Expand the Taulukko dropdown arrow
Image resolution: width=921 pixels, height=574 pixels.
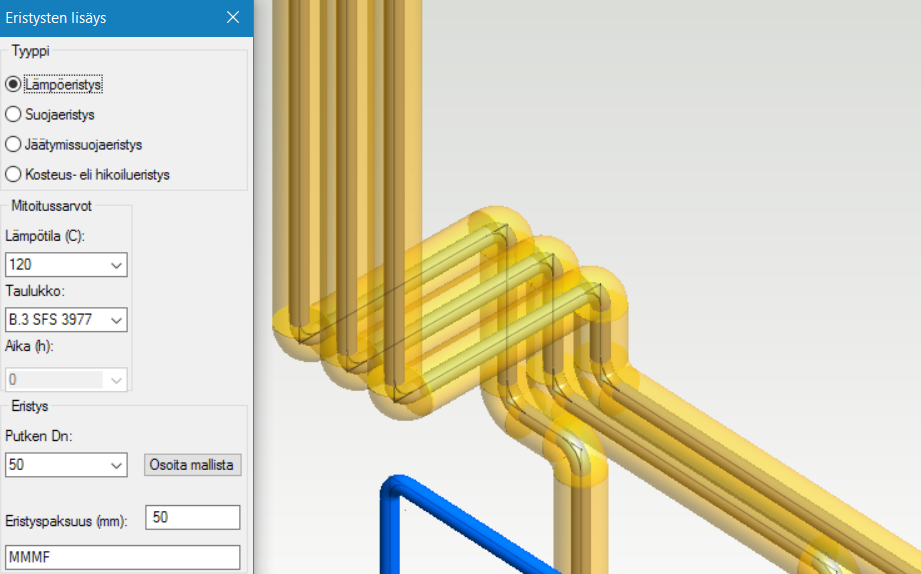116,320
